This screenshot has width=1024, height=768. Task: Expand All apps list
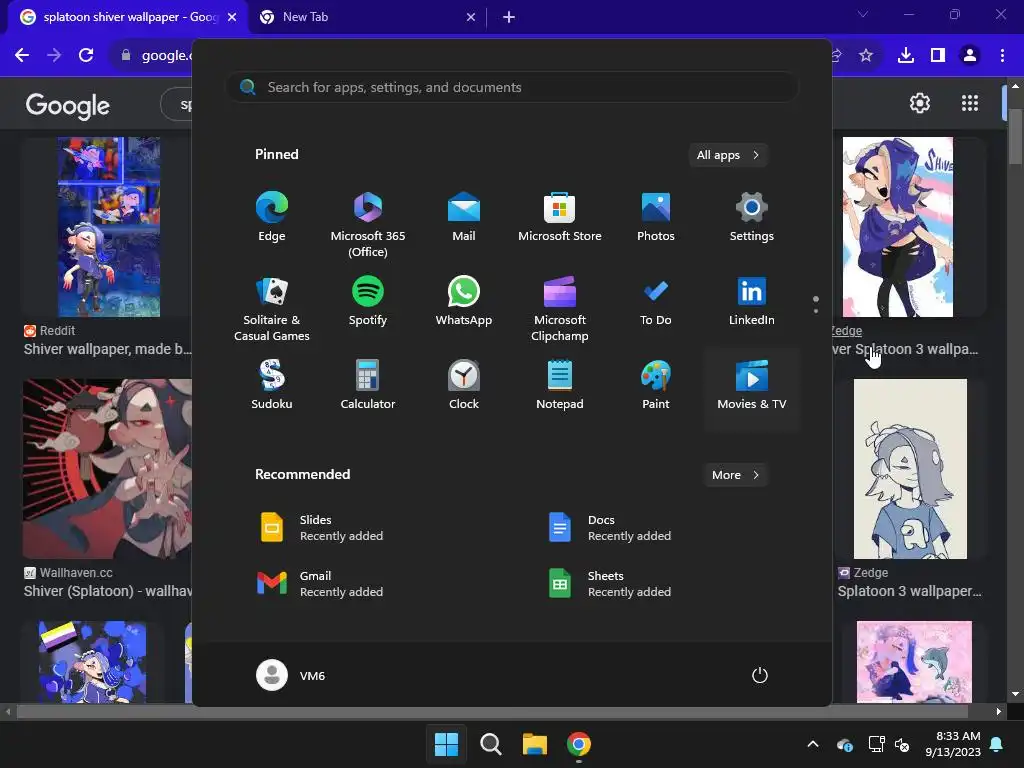click(728, 155)
